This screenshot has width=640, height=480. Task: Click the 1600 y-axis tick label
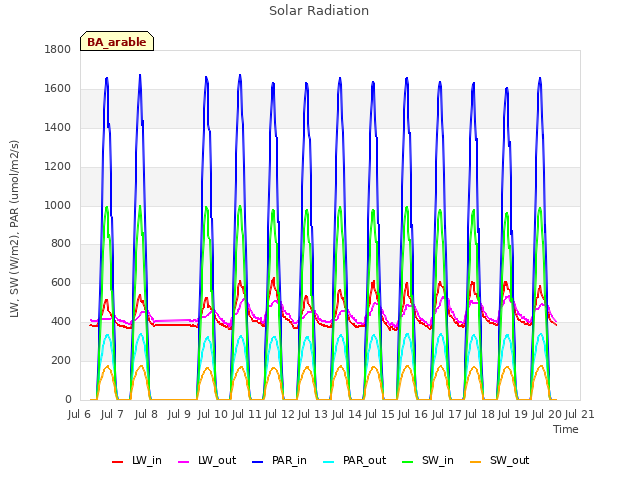(x=58, y=89)
